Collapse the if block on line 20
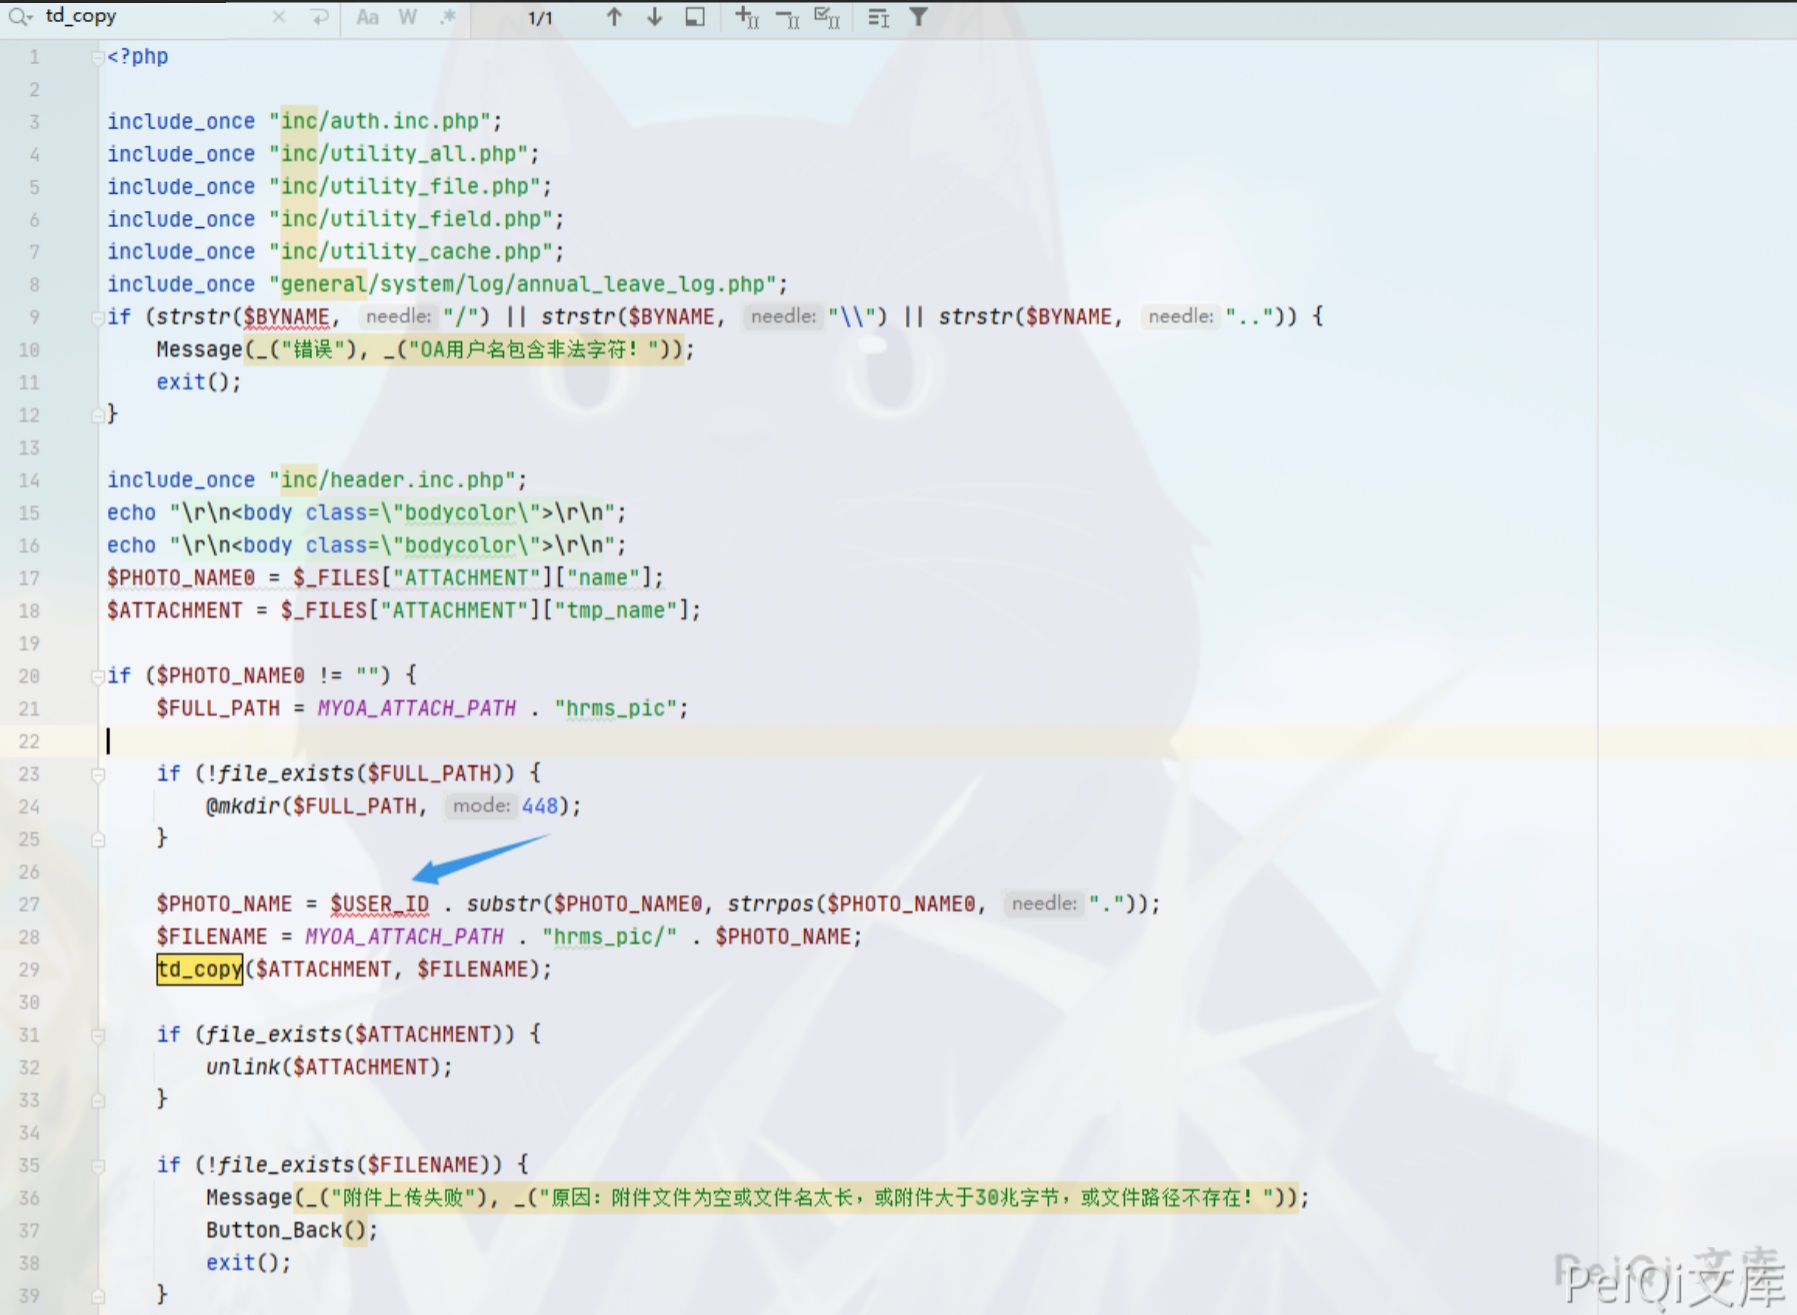This screenshot has height=1315, width=1797. 98,676
